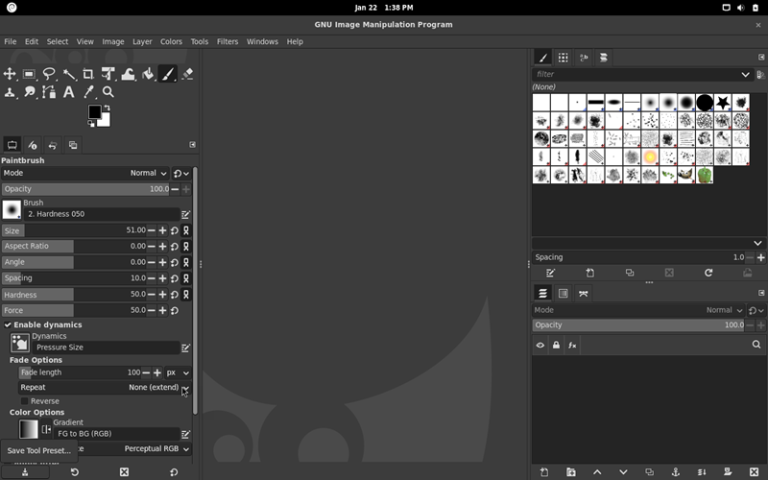Screen dimensions: 768x480
Task: Choose the Bucket Fill tool
Action: coord(147,74)
